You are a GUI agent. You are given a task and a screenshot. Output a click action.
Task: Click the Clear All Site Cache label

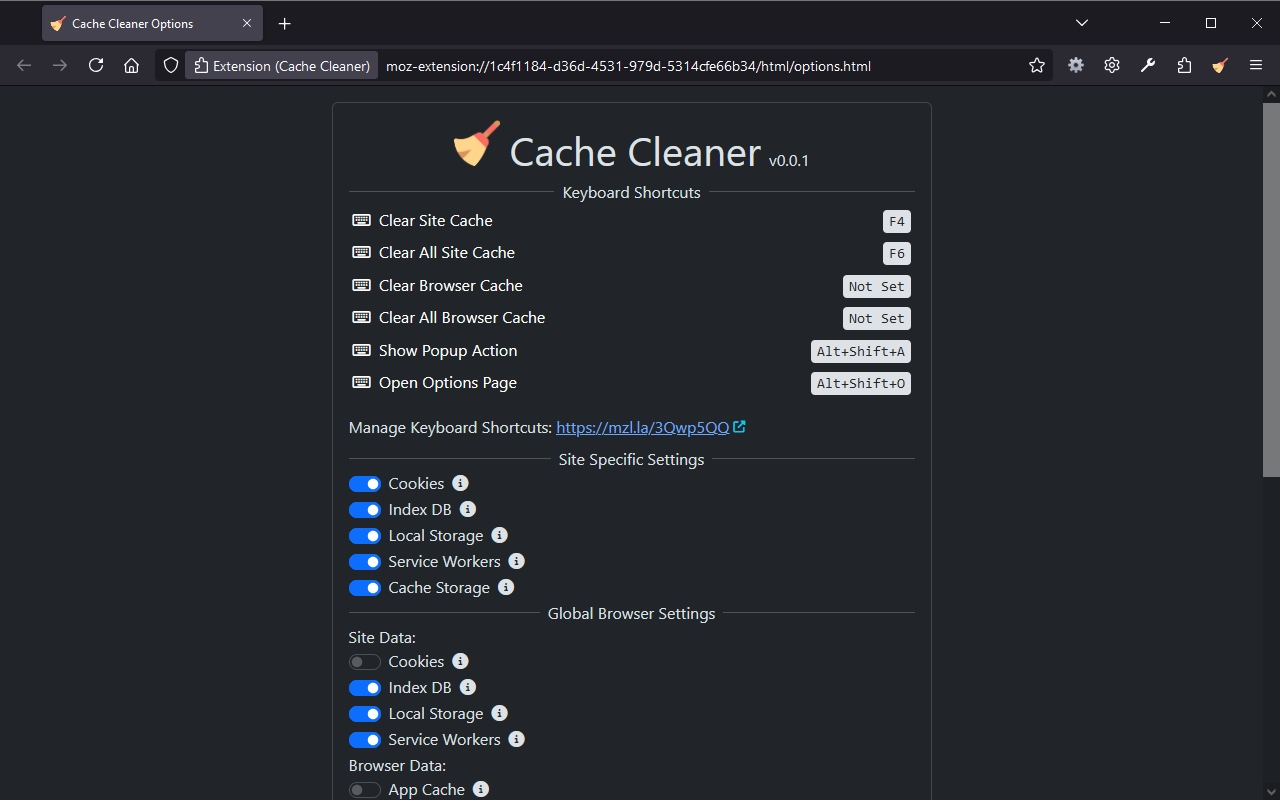447,253
